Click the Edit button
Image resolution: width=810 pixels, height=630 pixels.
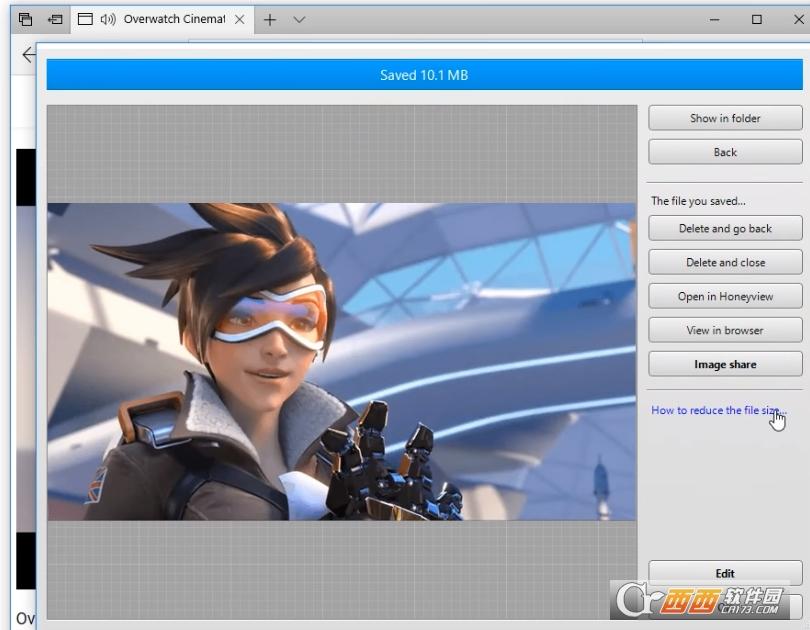[725, 573]
